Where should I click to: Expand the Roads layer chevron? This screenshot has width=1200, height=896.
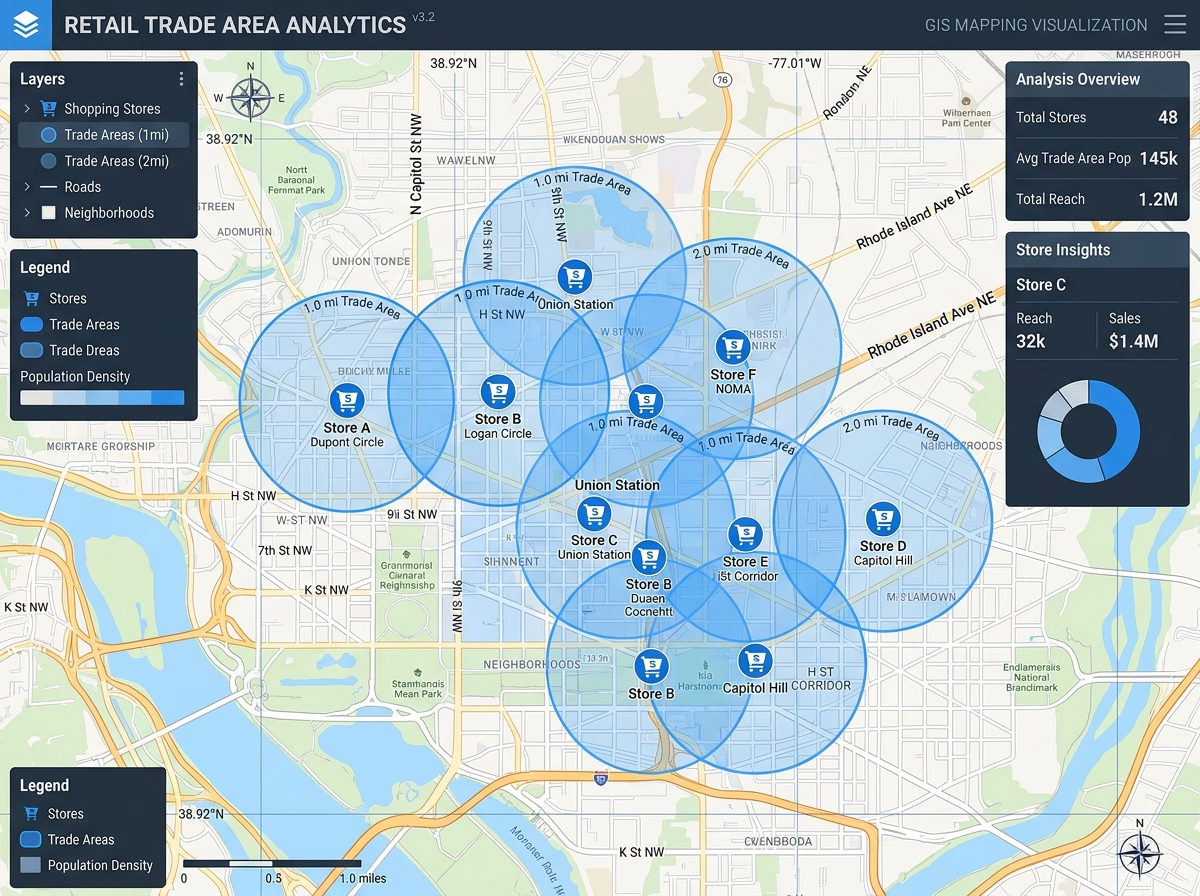[27, 187]
